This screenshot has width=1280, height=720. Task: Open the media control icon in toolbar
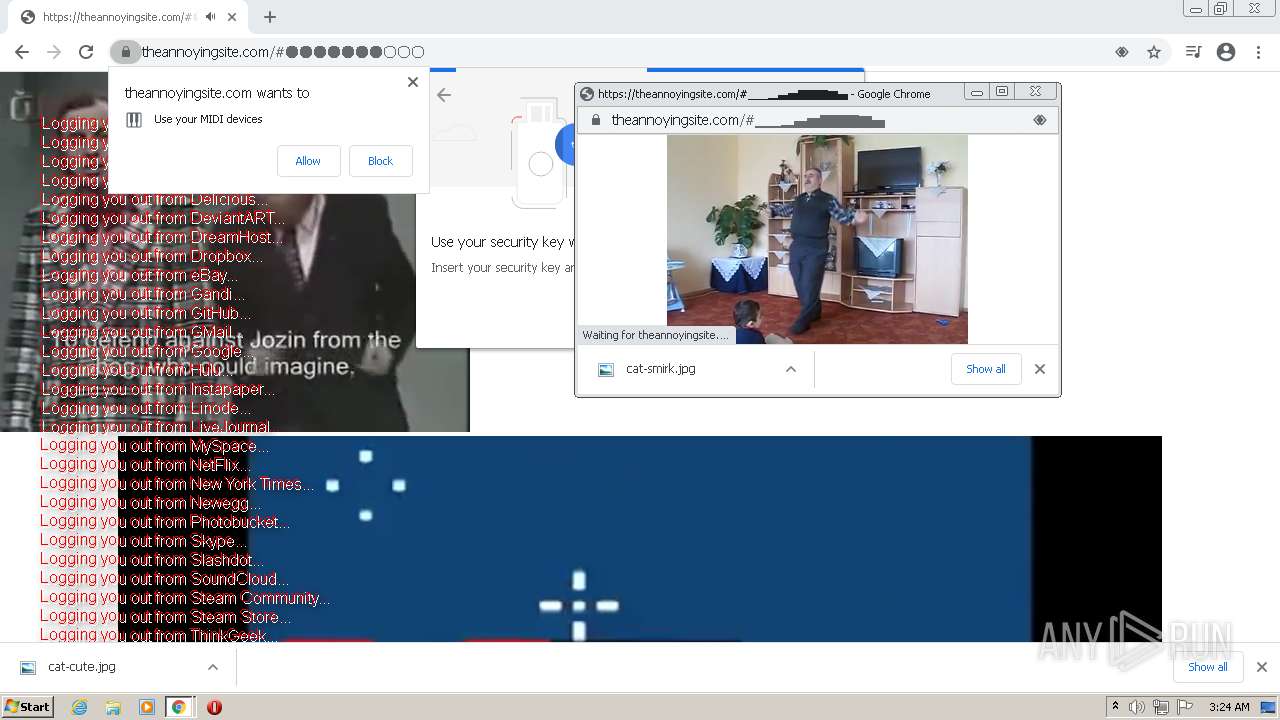(x=1193, y=52)
